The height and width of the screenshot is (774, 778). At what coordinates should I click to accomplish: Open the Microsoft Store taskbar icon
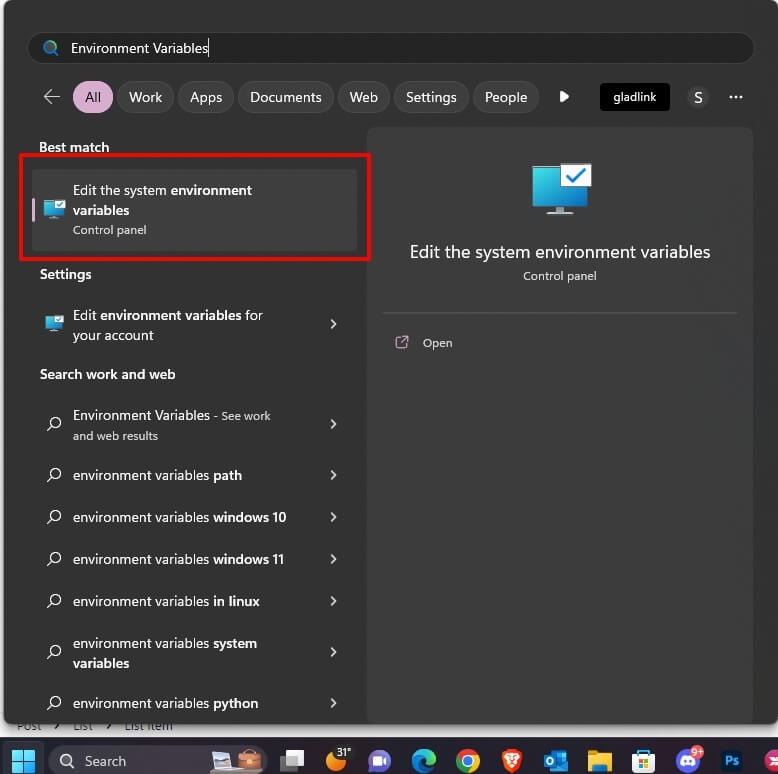[x=643, y=760]
